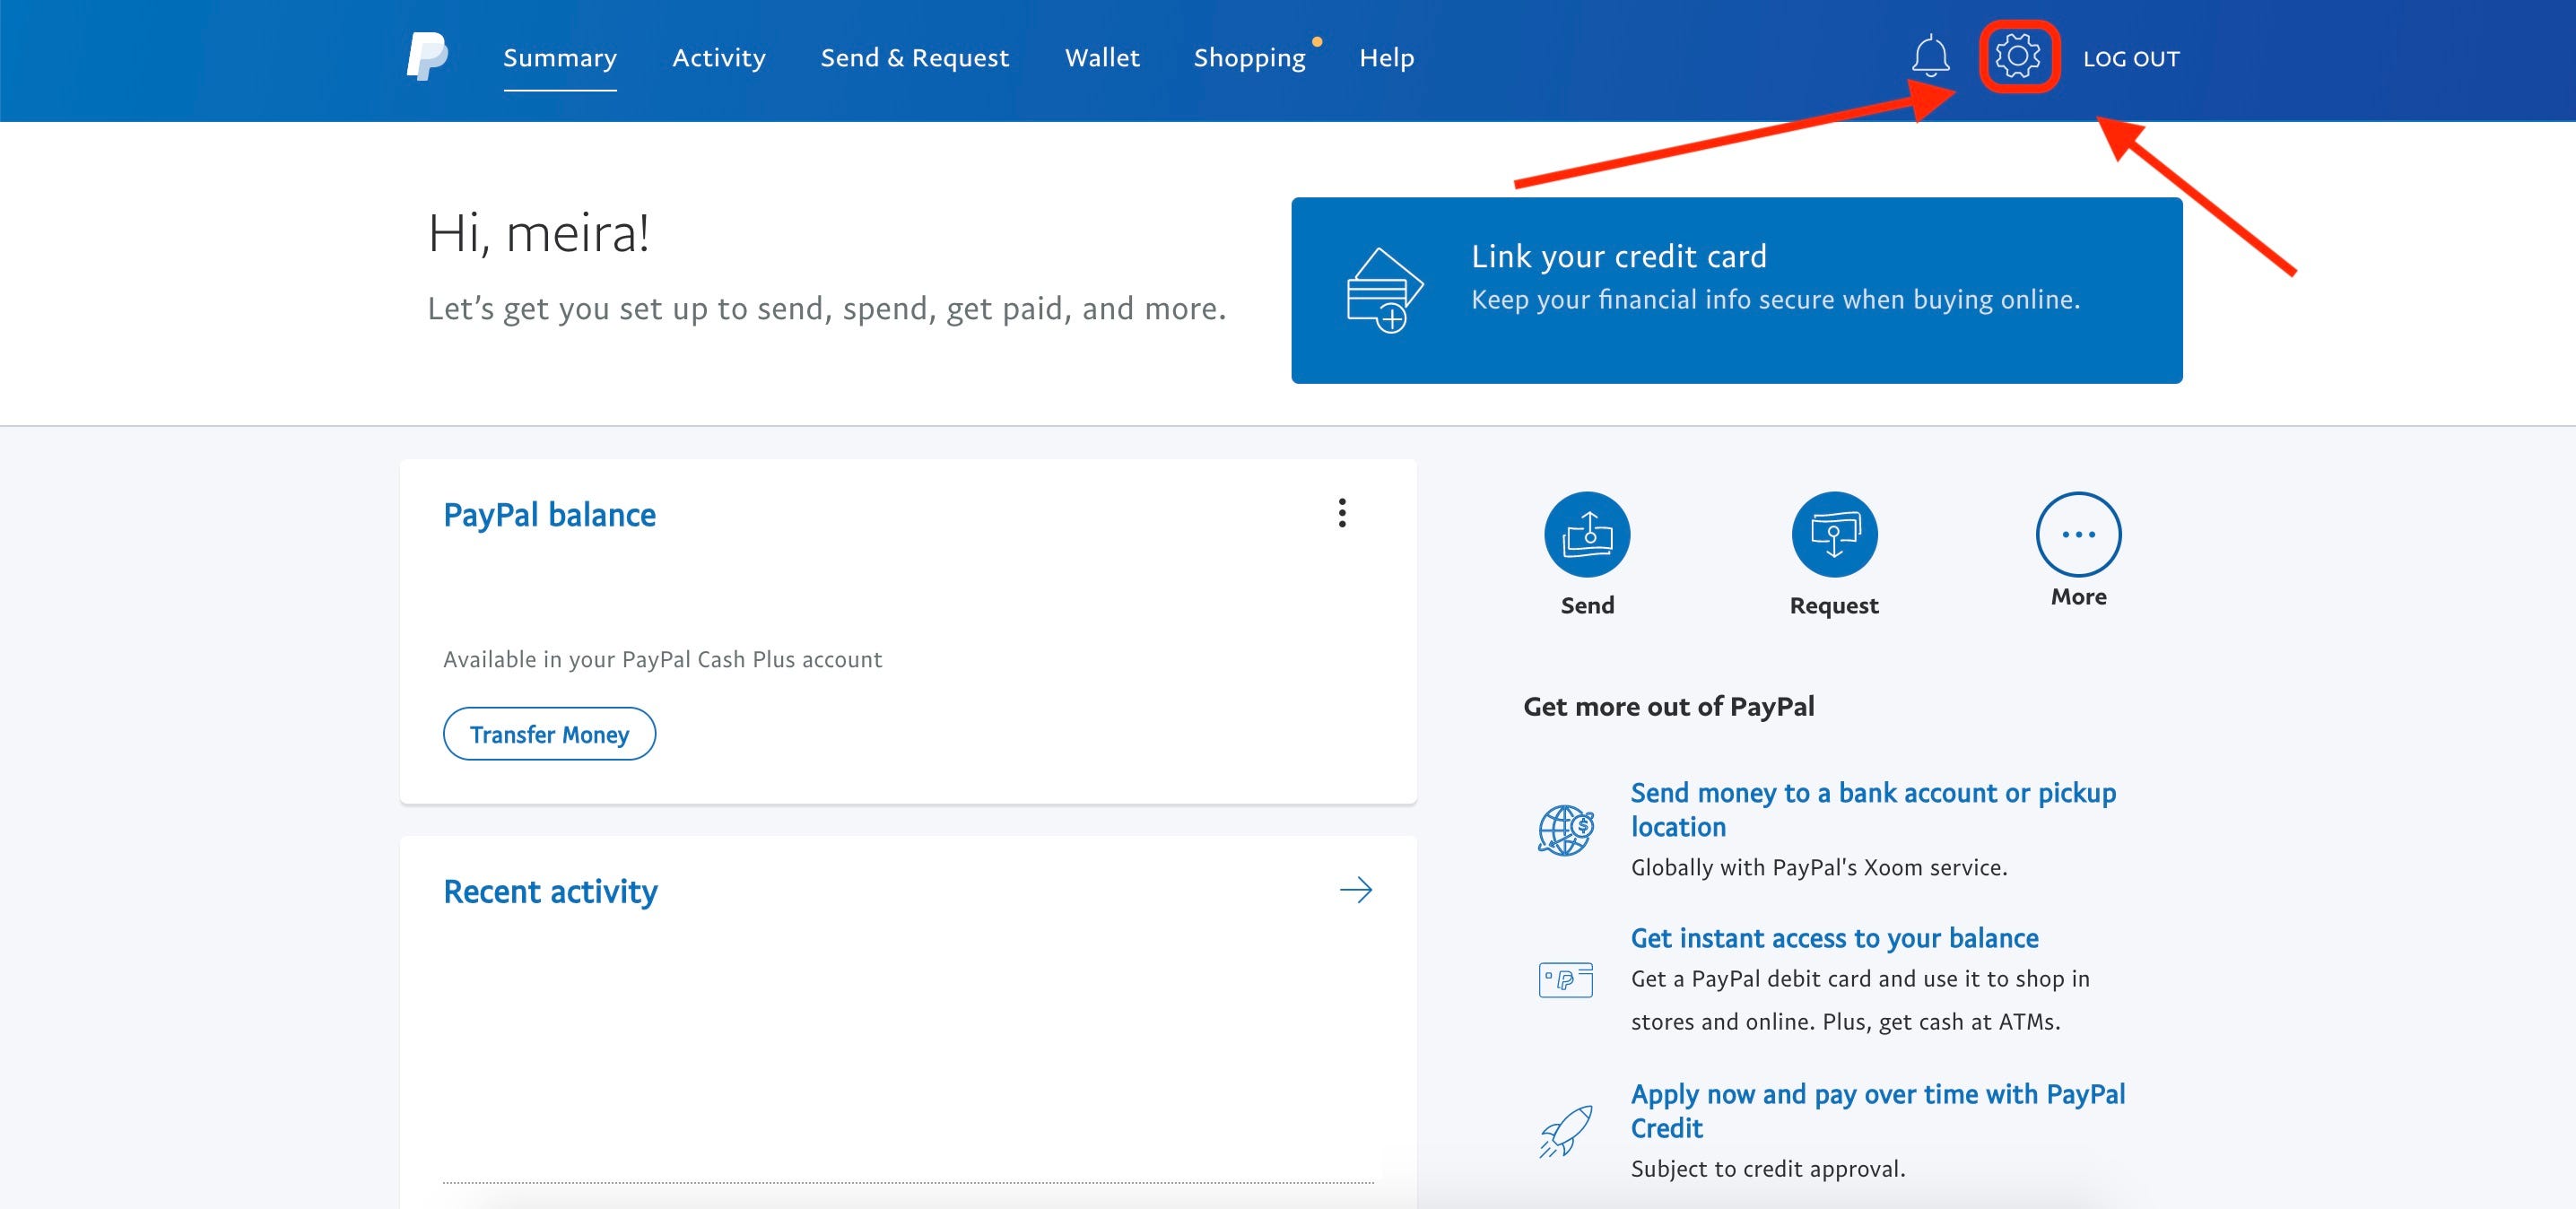The image size is (2576, 1209).
Task: Click 'Subject to credit approval.' text
Action: 1768,1169
